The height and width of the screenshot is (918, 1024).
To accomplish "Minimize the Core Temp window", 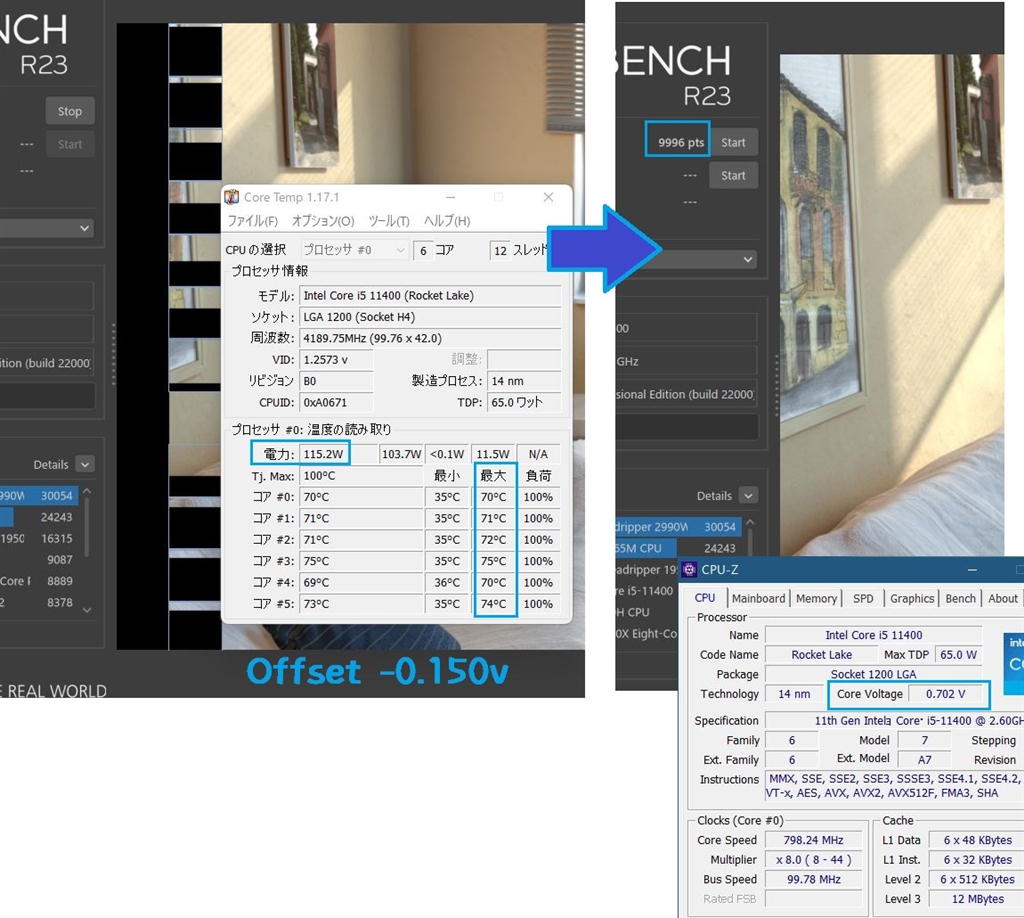I will [451, 197].
